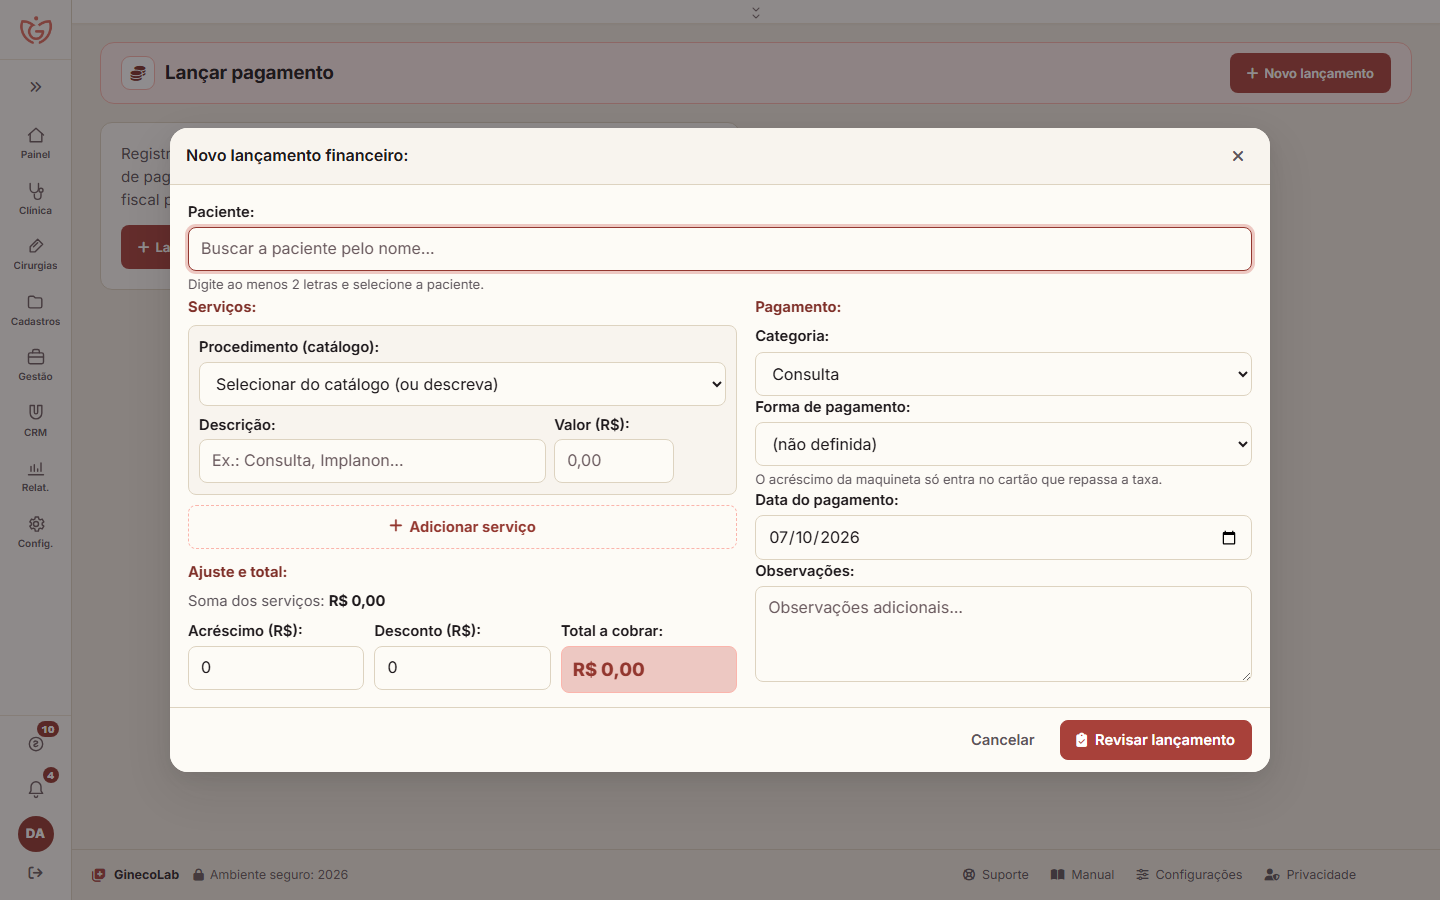The width and height of the screenshot is (1440, 900).
Task: Open the Painel sidebar item
Action: click(x=36, y=143)
